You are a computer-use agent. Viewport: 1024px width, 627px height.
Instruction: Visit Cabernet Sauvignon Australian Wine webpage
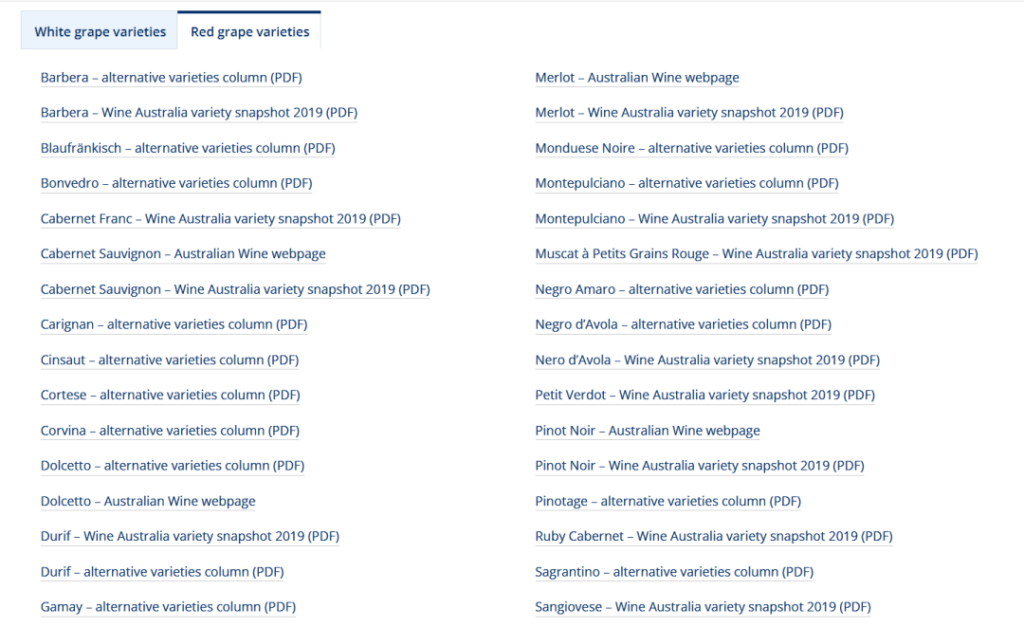[x=183, y=254]
